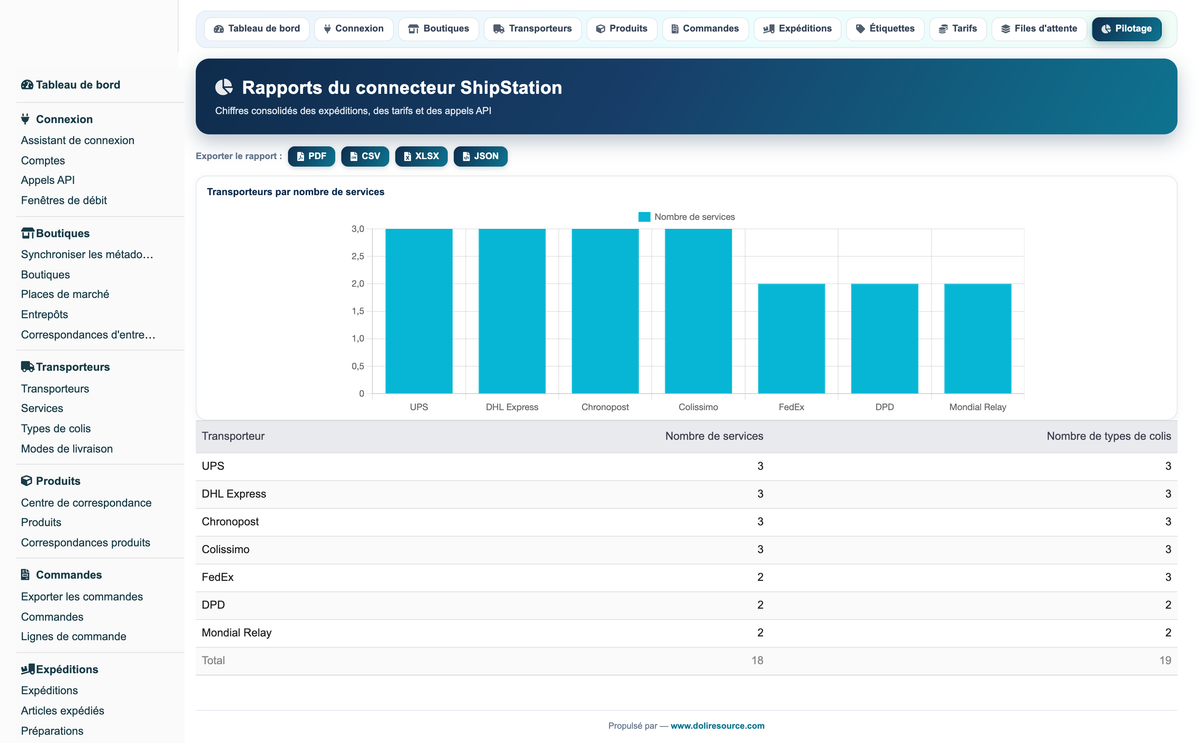Open Places de marché in the sidebar
This screenshot has width=1200, height=743.
point(65,295)
